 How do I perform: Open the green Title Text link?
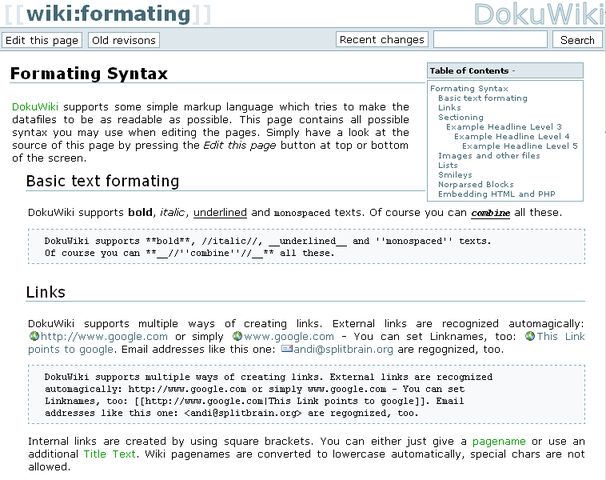pyautogui.click(x=109, y=454)
